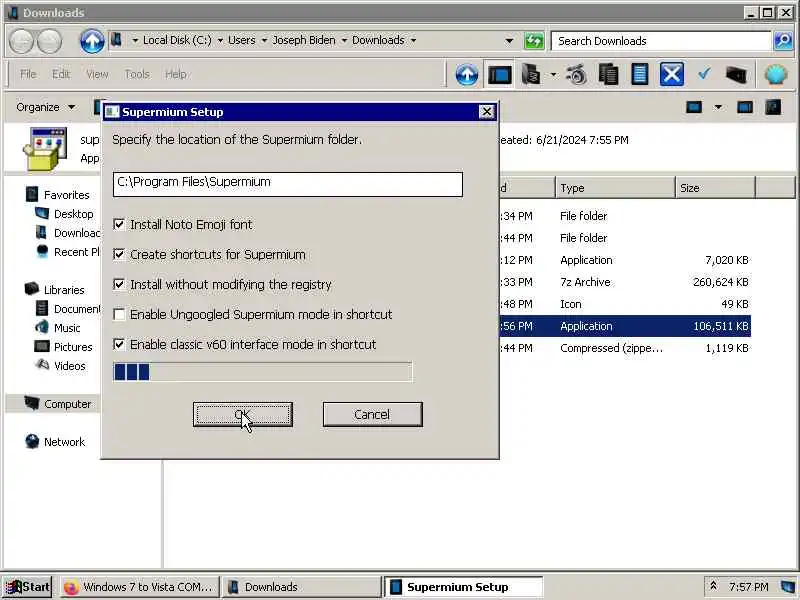
Task: Click the search magnifier icon
Action: [x=783, y=41]
